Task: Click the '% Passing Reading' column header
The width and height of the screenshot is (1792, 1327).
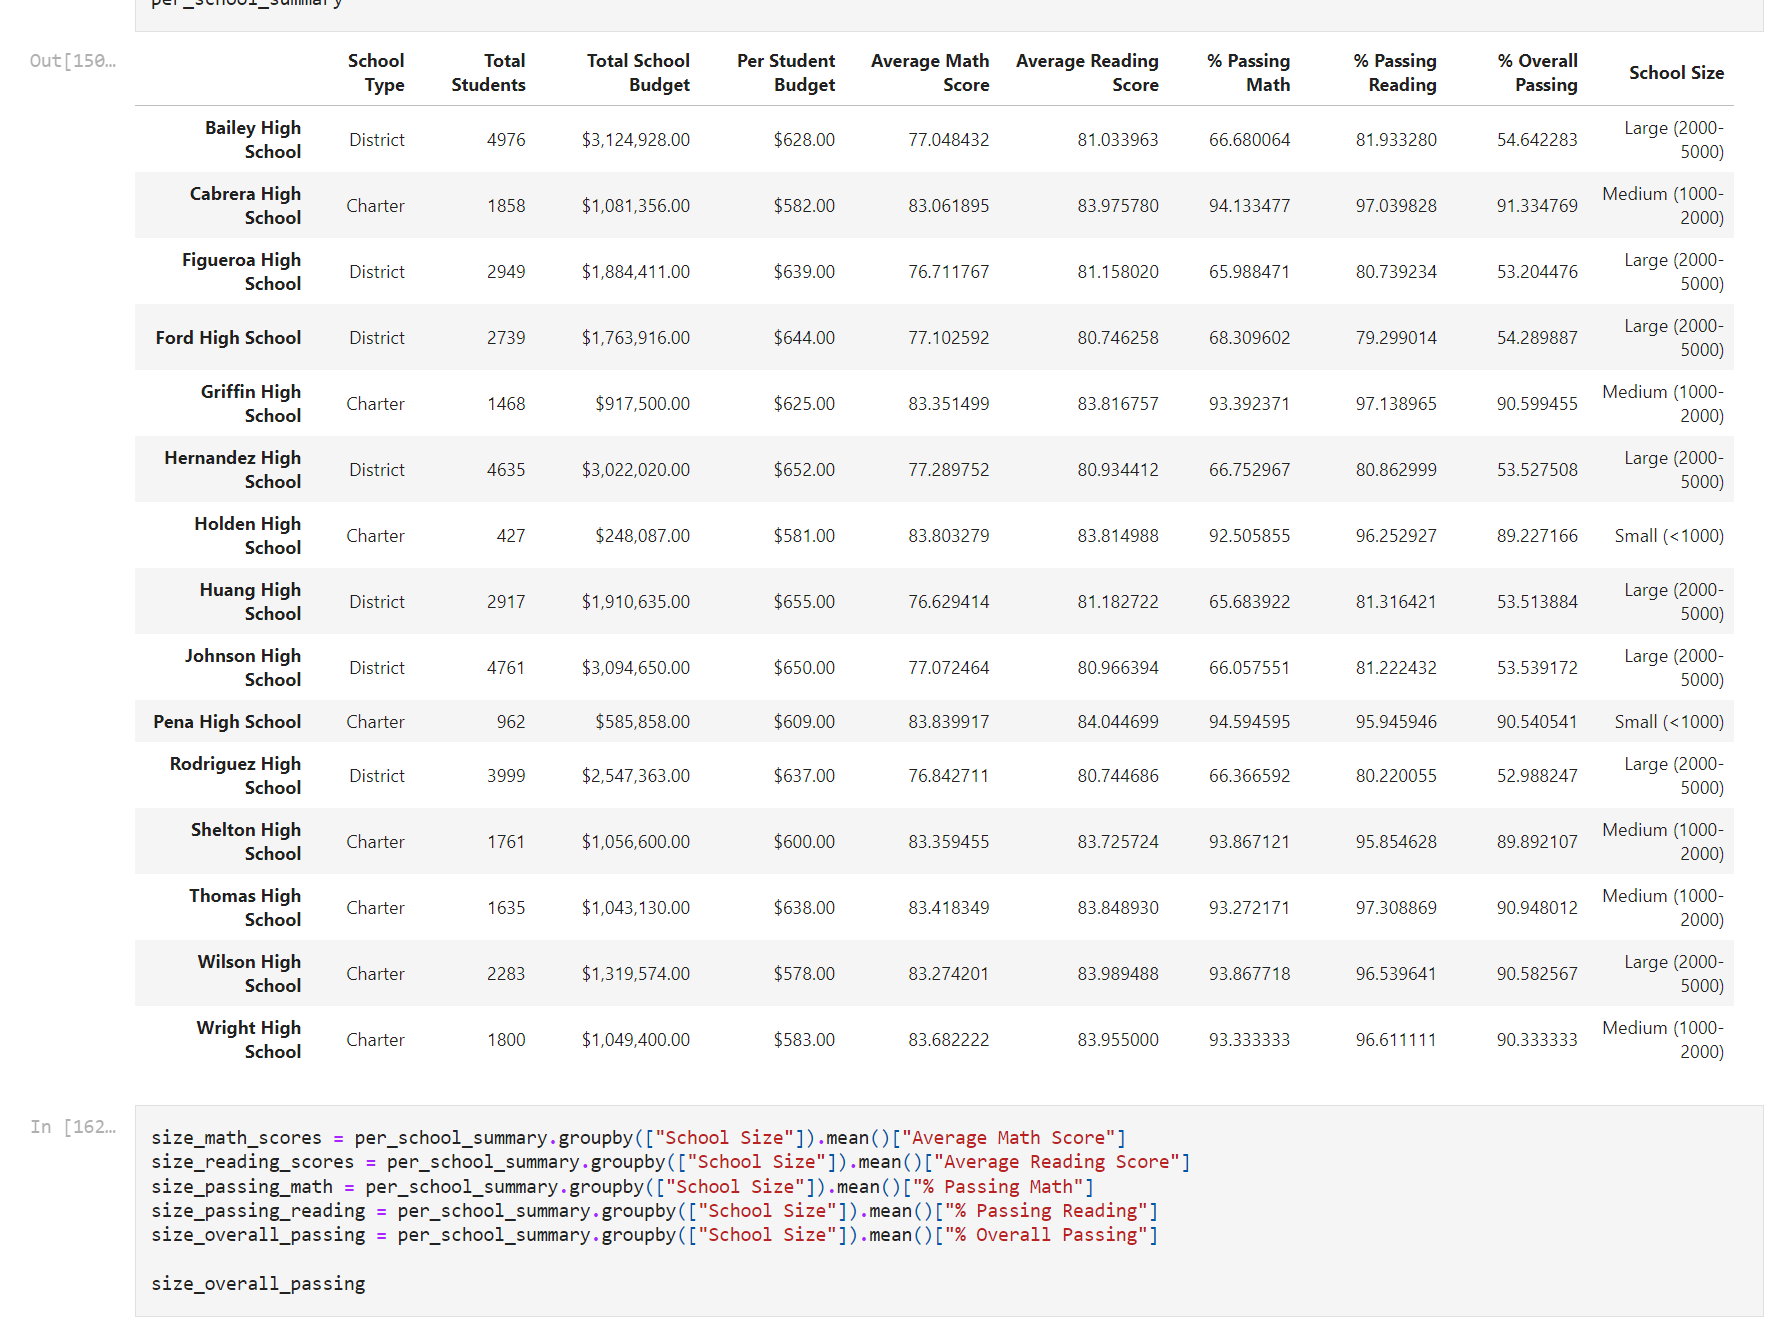Action: (1395, 73)
